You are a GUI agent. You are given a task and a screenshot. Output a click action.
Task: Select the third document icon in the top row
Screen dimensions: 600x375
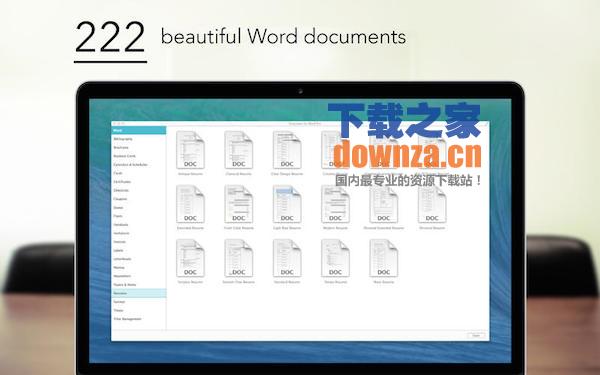(x=287, y=150)
